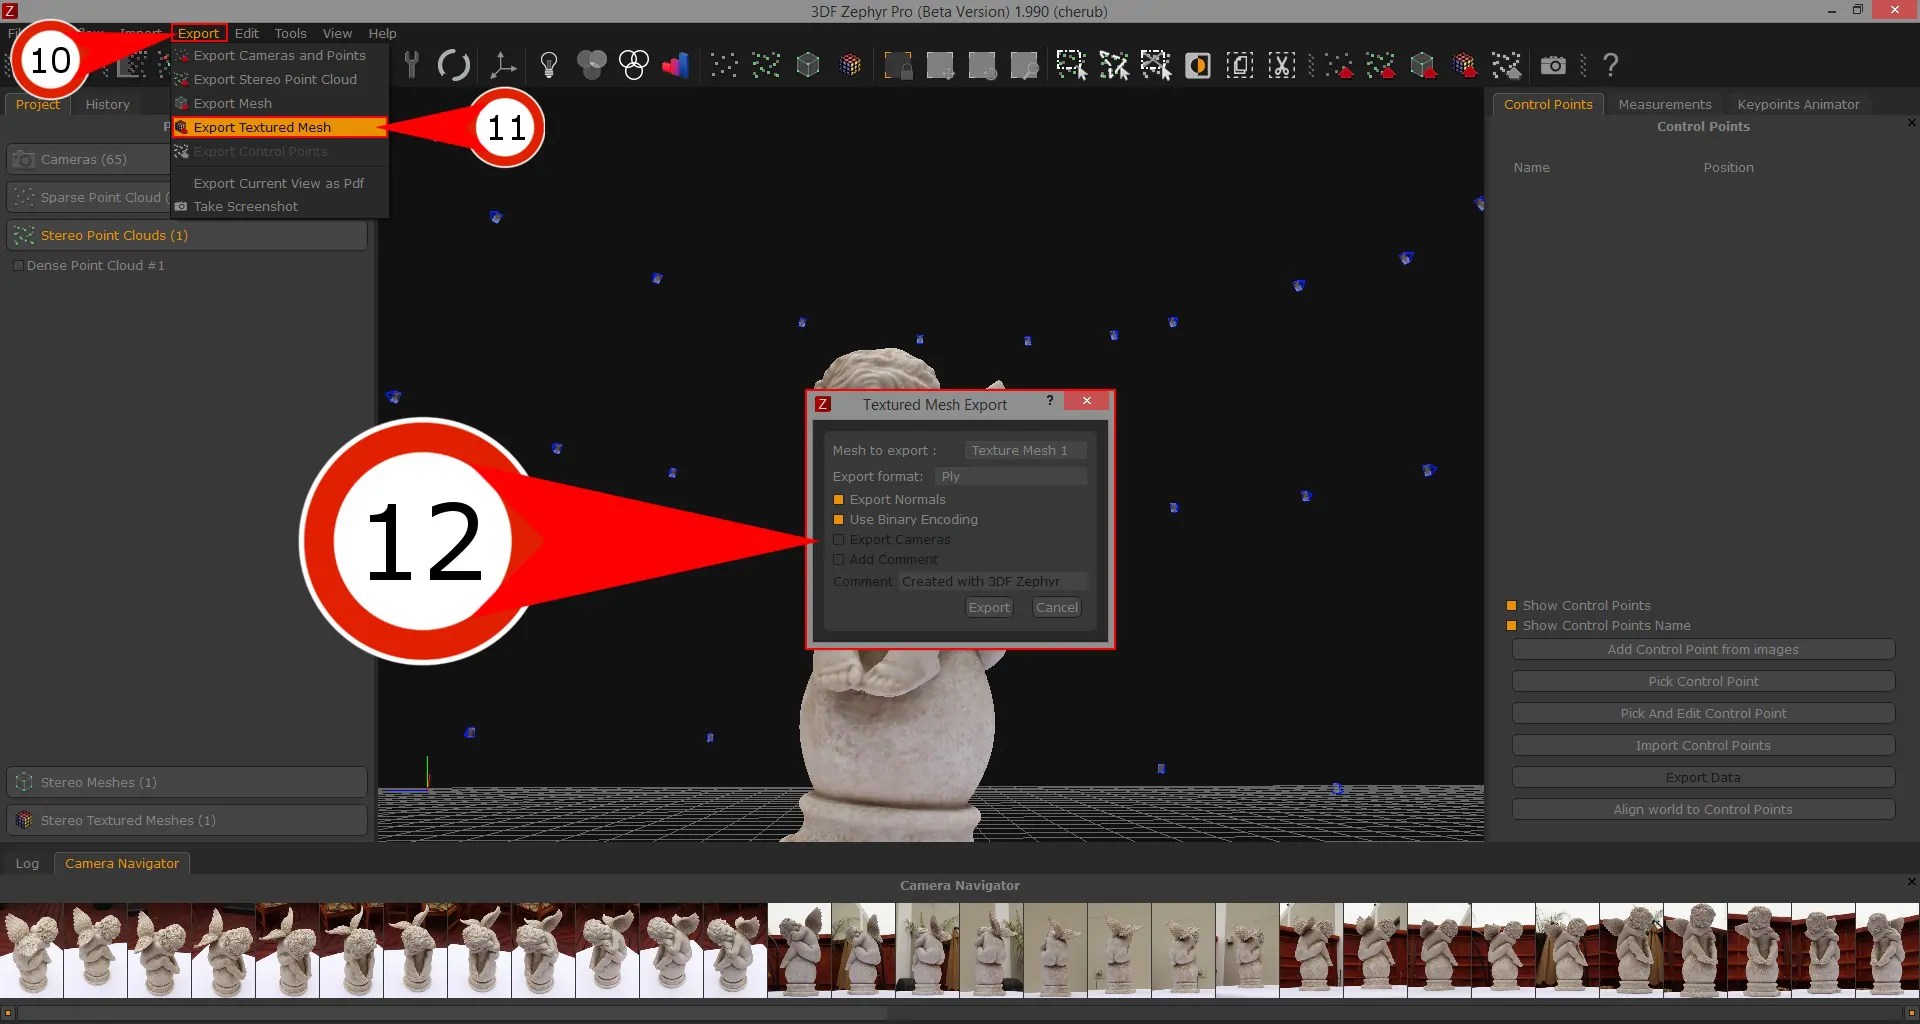Select the manual selection arrow tool
Image resolution: width=1920 pixels, height=1024 pixels.
tap(1071, 65)
